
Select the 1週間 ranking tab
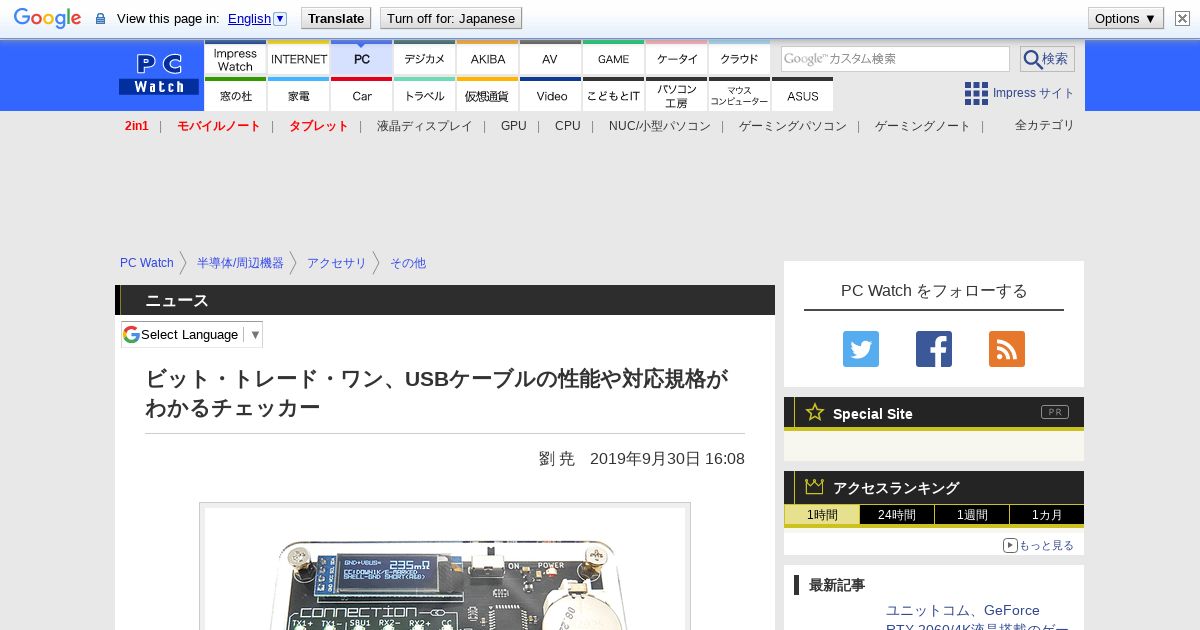click(x=972, y=515)
